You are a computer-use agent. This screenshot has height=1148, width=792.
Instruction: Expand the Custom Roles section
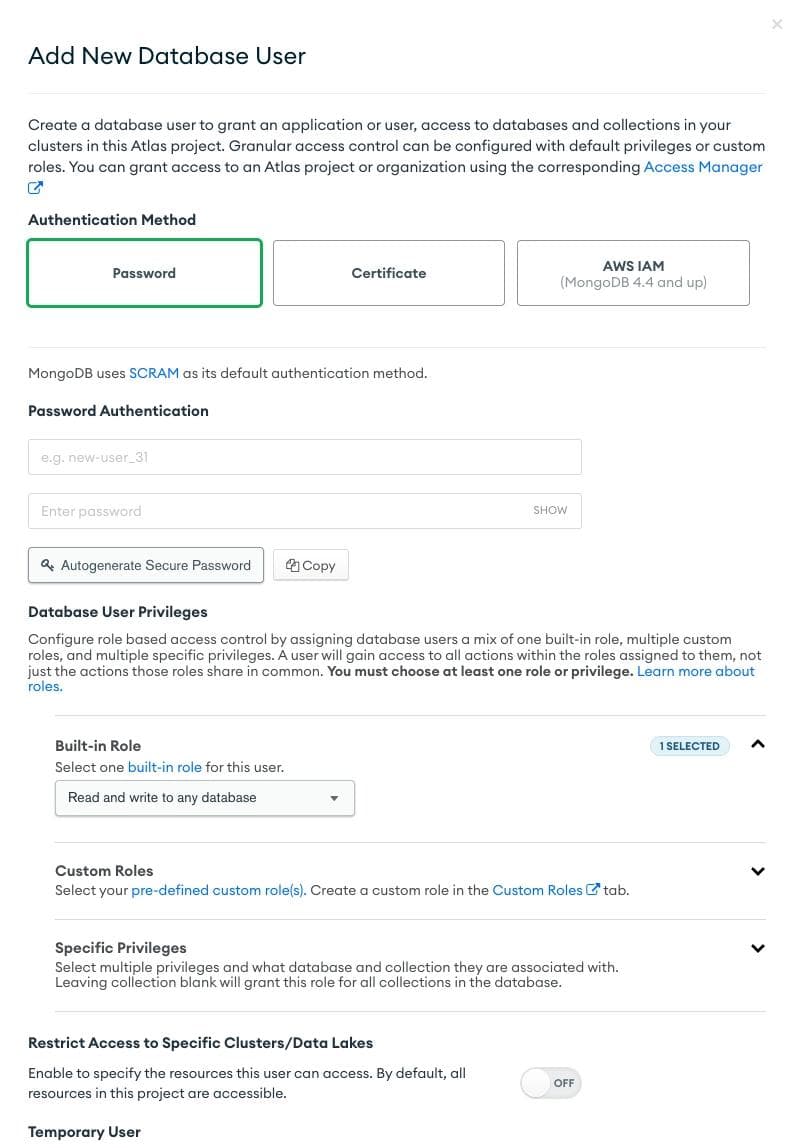[x=758, y=871]
